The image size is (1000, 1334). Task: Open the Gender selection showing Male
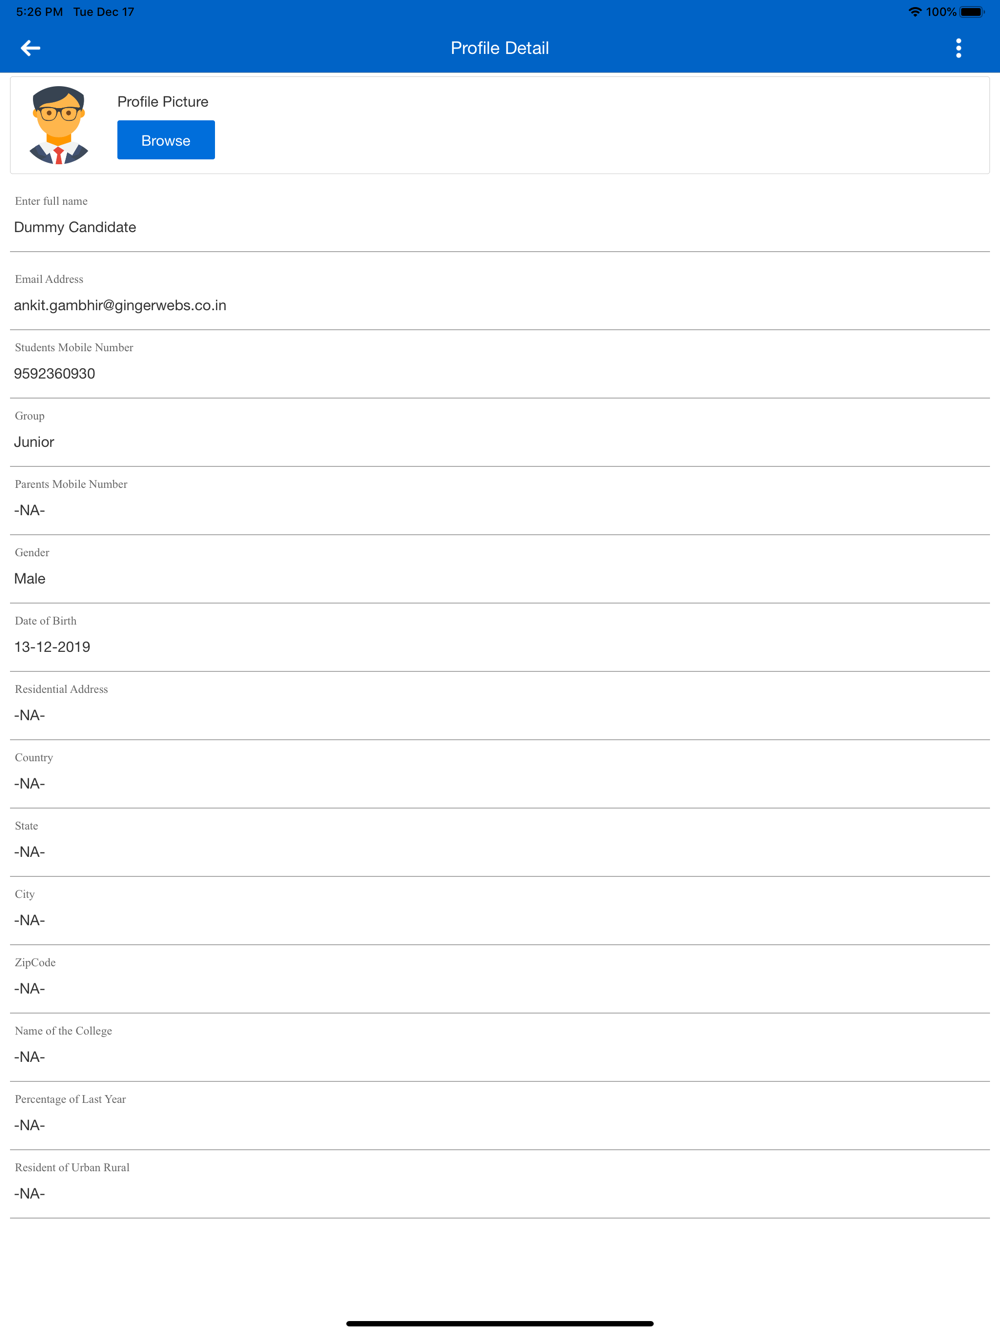click(x=499, y=579)
